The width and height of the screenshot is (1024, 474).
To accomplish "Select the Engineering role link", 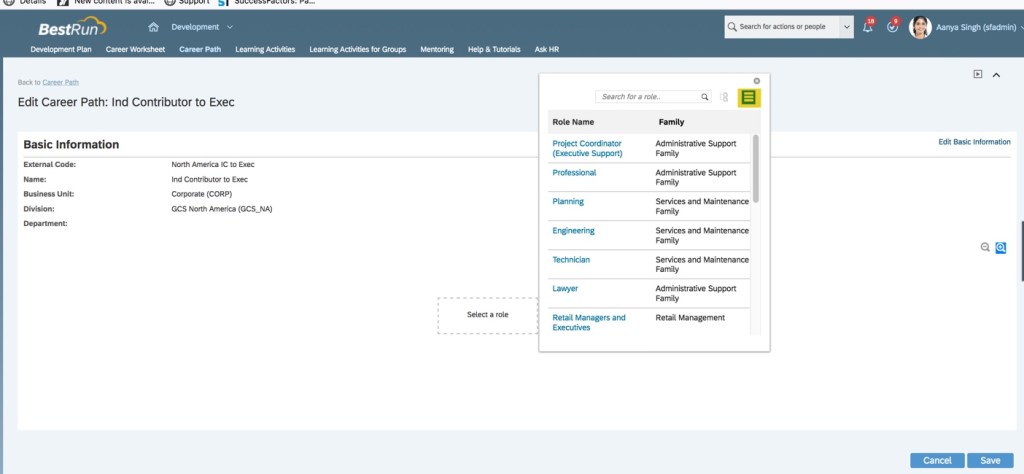I will 573,231.
